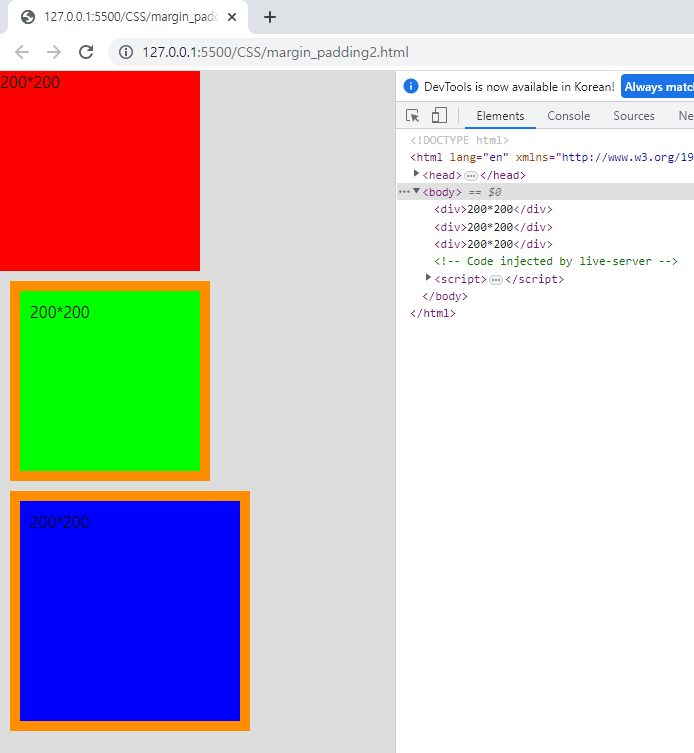The width and height of the screenshot is (694, 753).
Task: Select the third div 200*200 node
Action: point(493,244)
